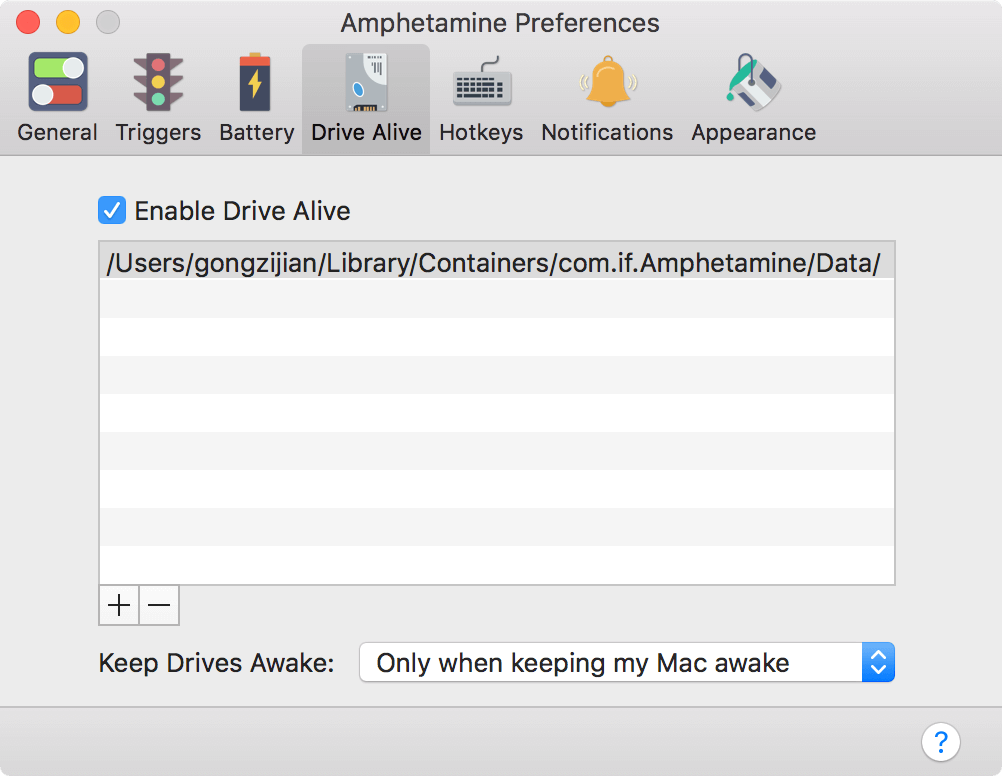Close the Amphetamine Preferences window
Screen dimensions: 1002x776
click(x=28, y=22)
